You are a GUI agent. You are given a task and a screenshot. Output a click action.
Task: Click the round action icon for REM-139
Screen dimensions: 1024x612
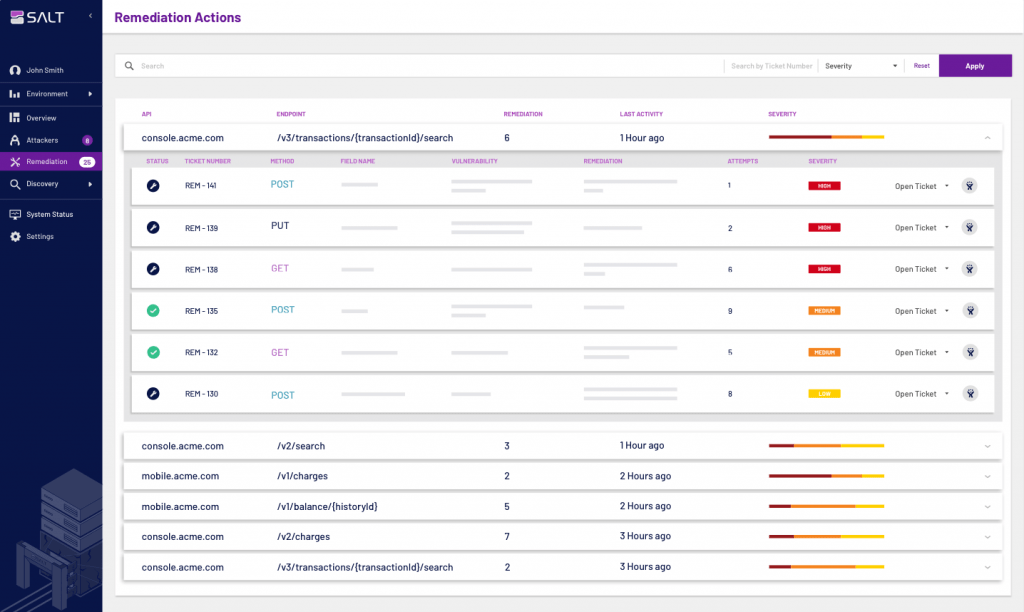point(969,227)
